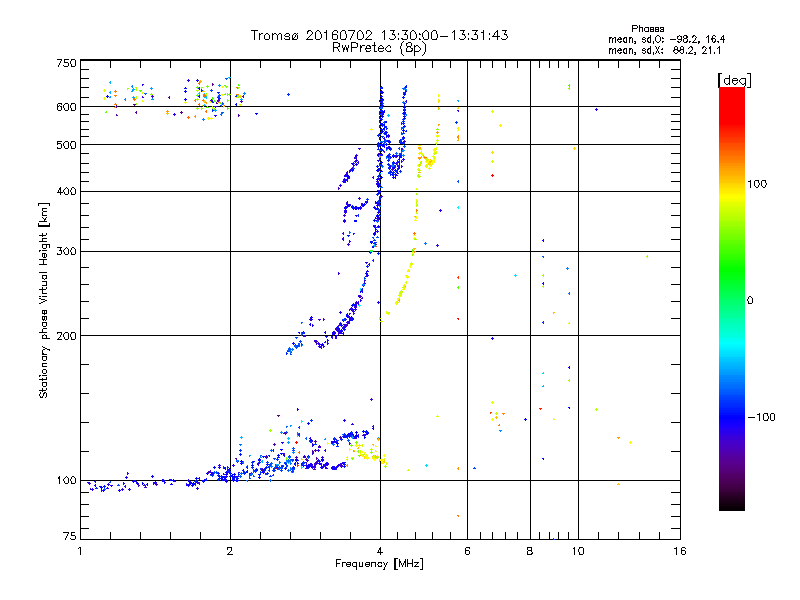800x600 pixels.
Task: Click the 'Phases' header in the legend
Action: click(647, 29)
